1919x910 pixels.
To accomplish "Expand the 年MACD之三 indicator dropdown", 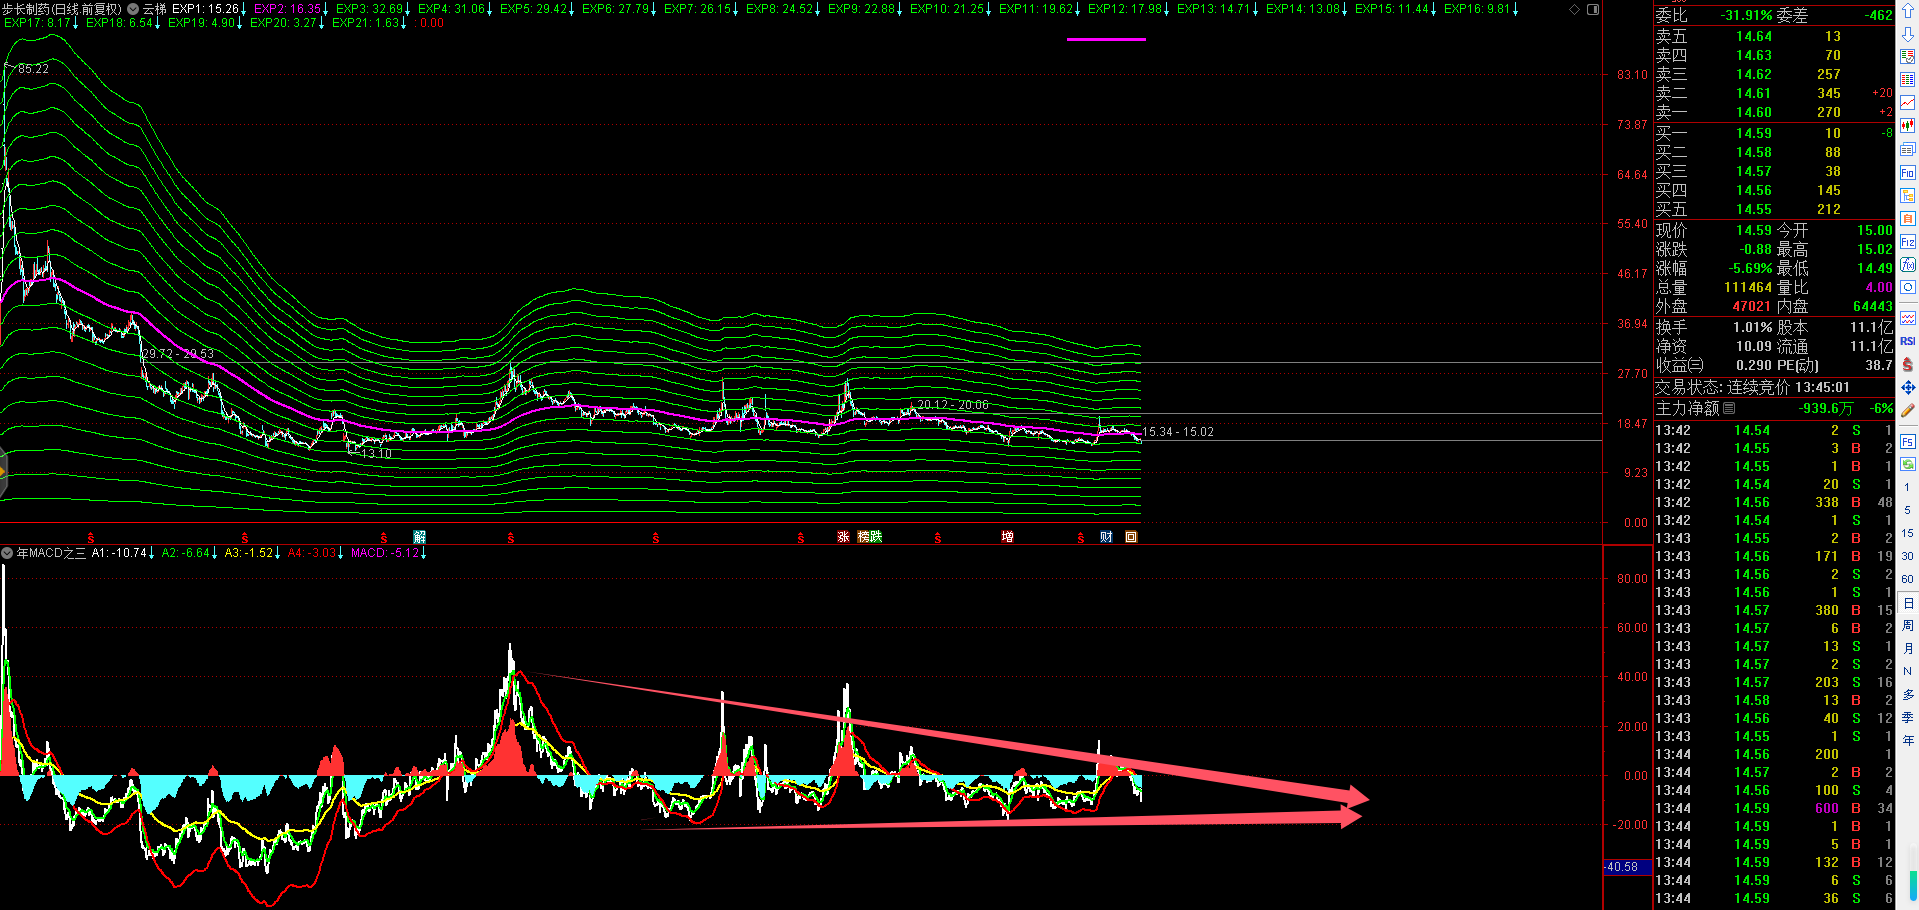I will tap(7, 553).
